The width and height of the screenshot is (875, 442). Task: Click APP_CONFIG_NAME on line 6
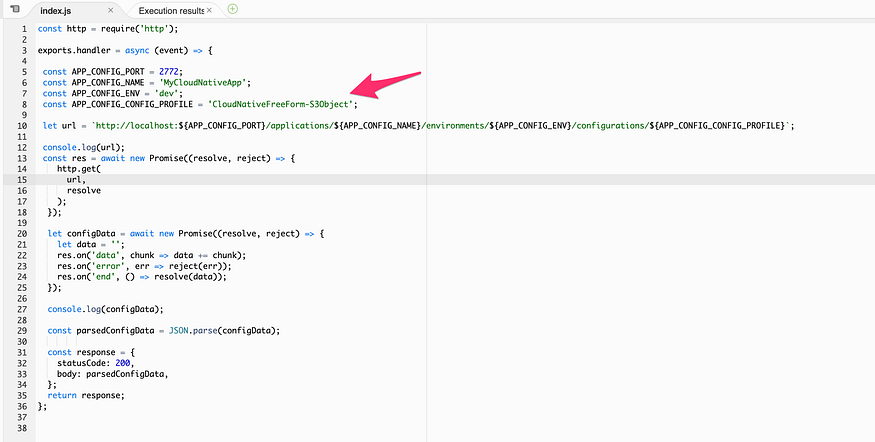[x=108, y=83]
